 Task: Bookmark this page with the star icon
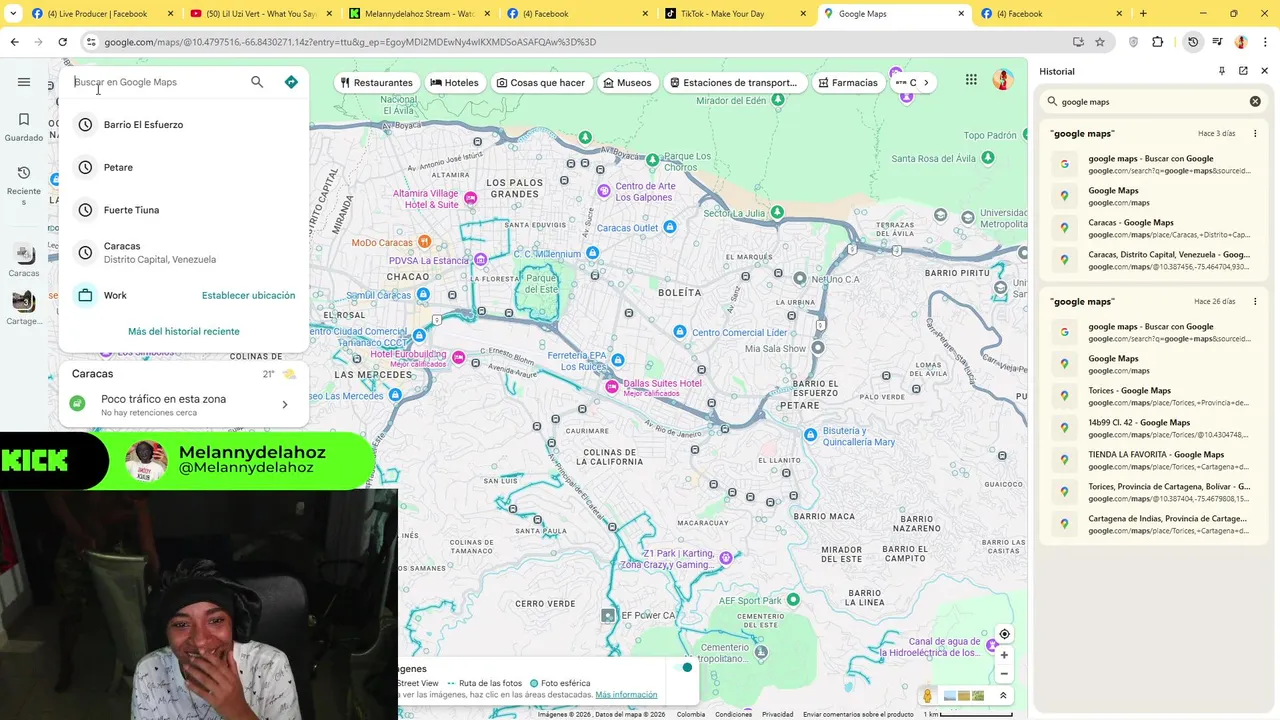(1100, 42)
